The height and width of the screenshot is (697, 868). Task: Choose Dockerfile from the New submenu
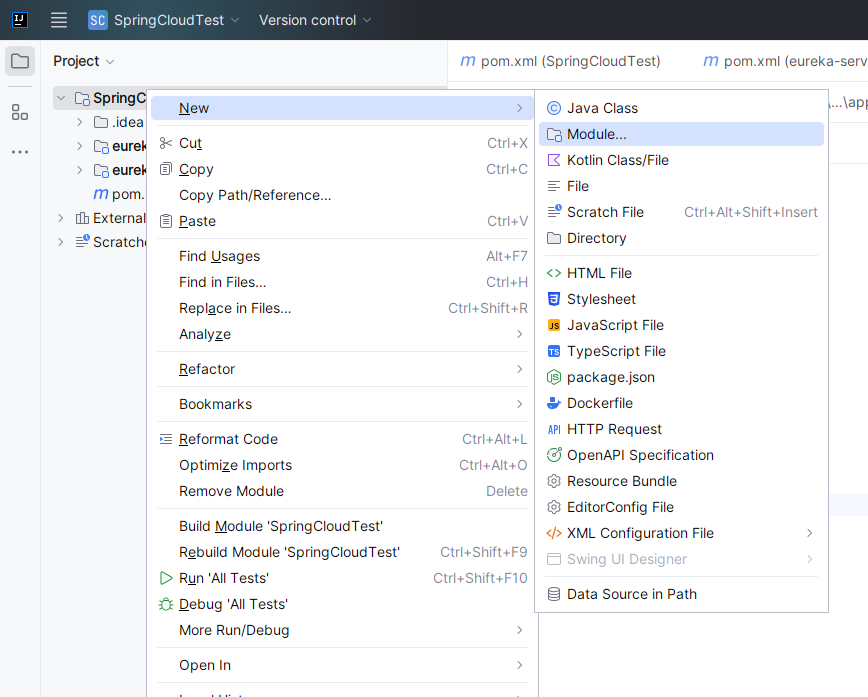point(599,403)
